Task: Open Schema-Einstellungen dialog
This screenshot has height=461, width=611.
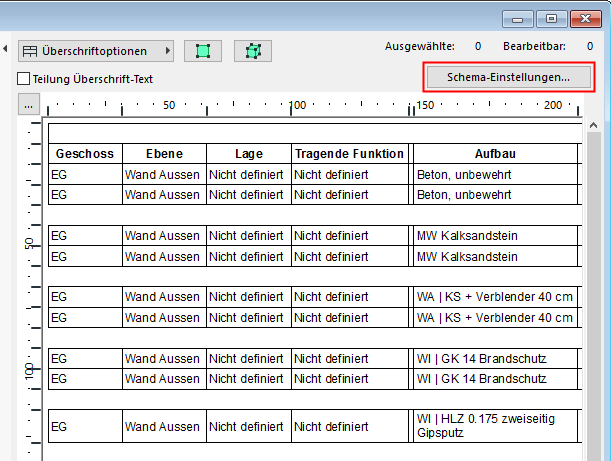Action: click(x=509, y=77)
